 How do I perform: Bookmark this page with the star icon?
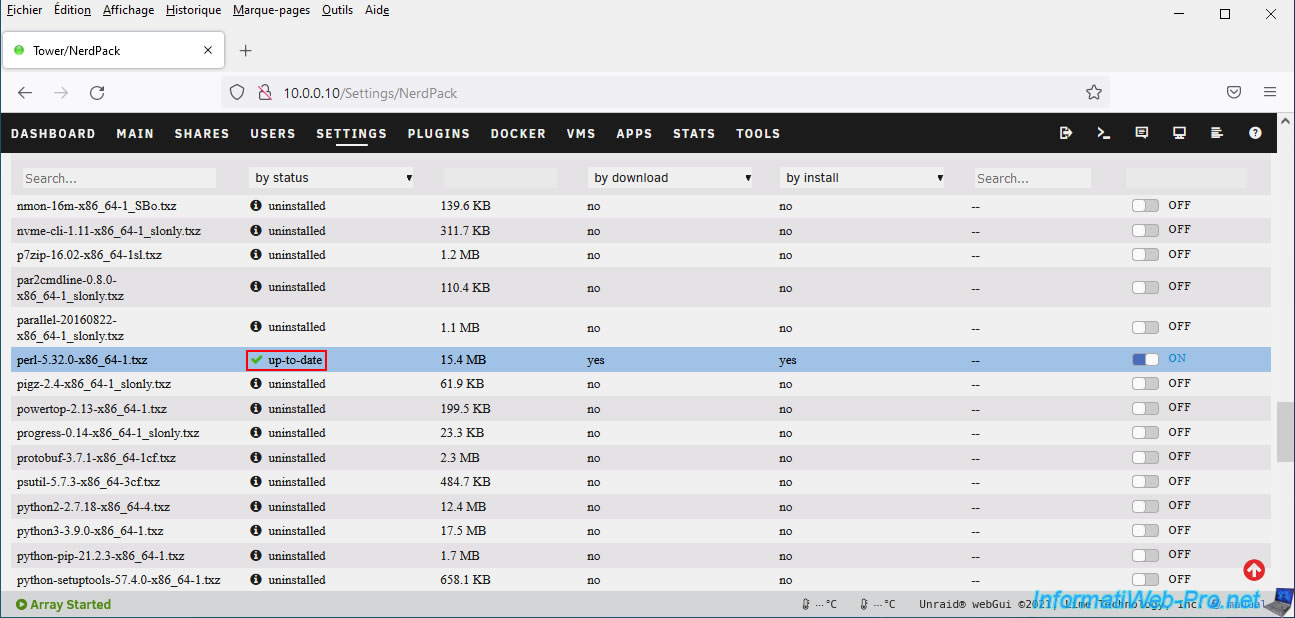1093,92
